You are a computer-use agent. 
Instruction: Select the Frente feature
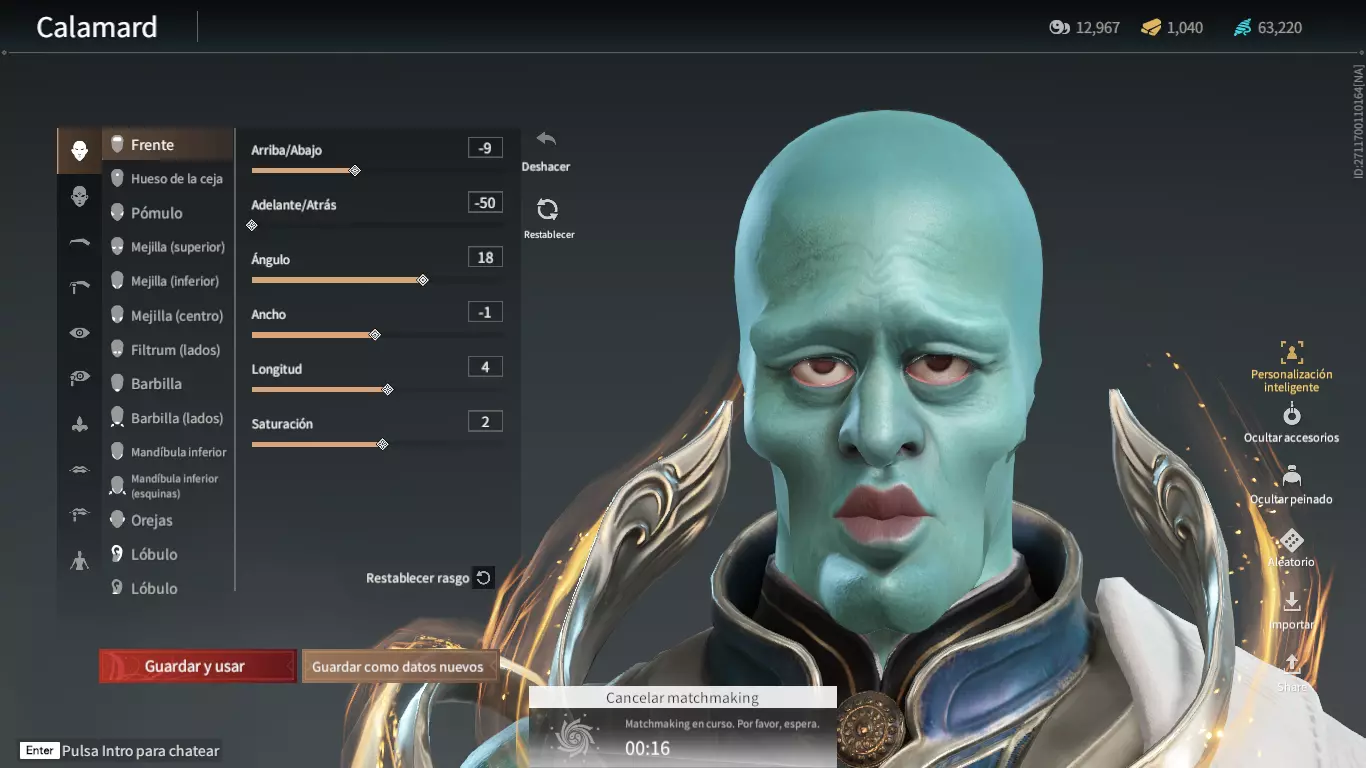[168, 145]
